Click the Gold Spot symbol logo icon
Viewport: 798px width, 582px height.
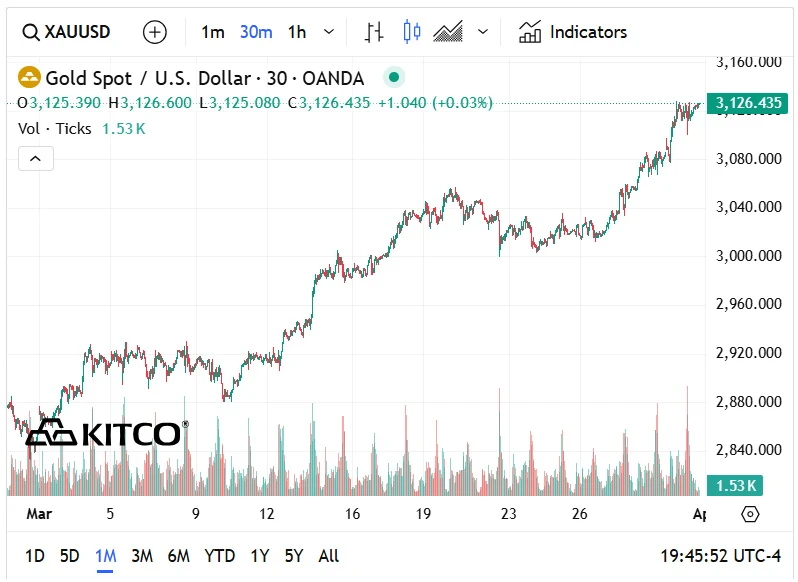[x=29, y=77]
